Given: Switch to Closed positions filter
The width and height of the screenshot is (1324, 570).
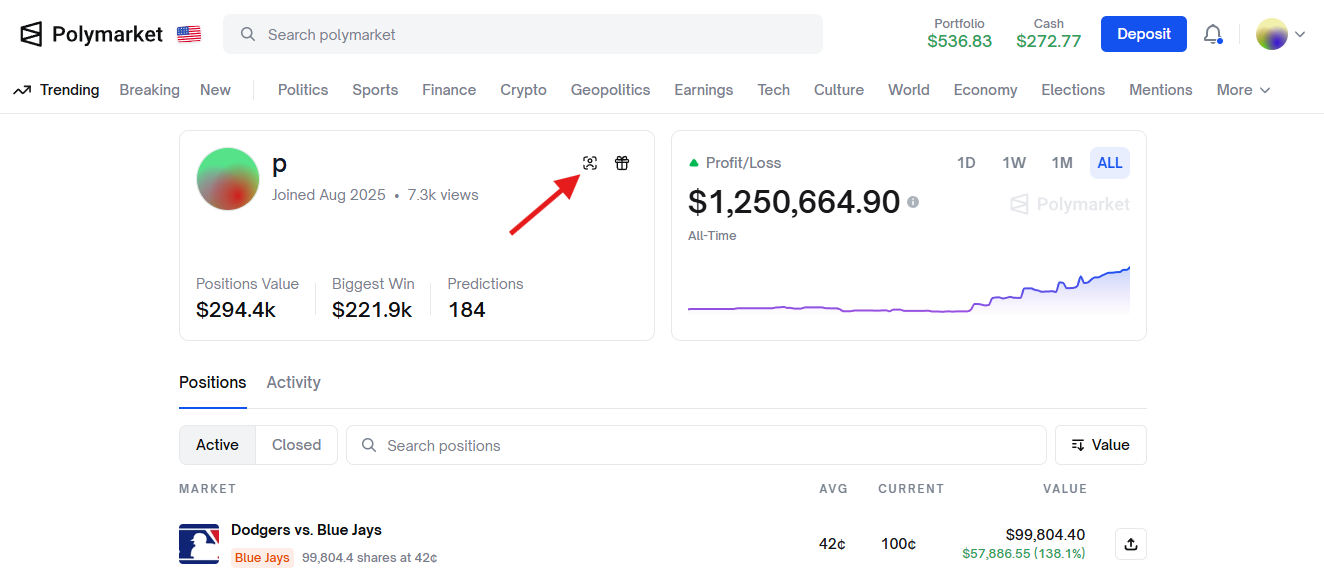Looking at the screenshot, I should [296, 445].
